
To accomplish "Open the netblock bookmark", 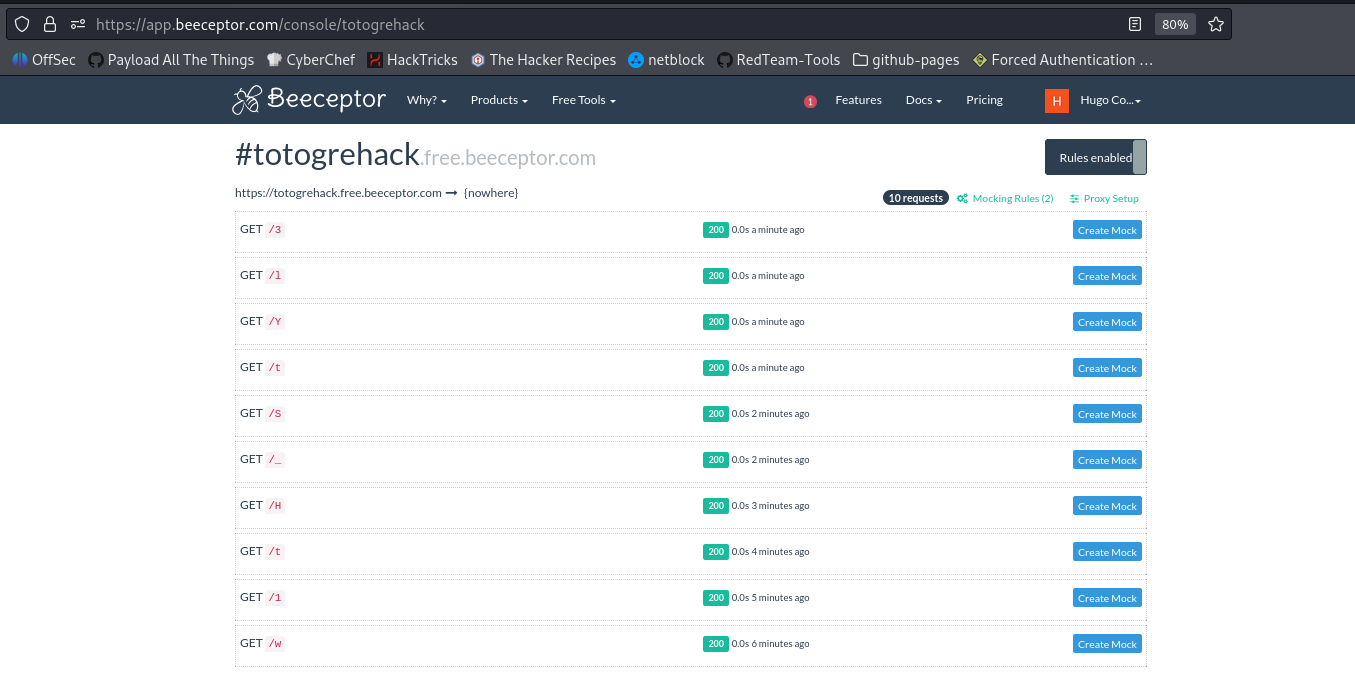I will click(x=666, y=60).
